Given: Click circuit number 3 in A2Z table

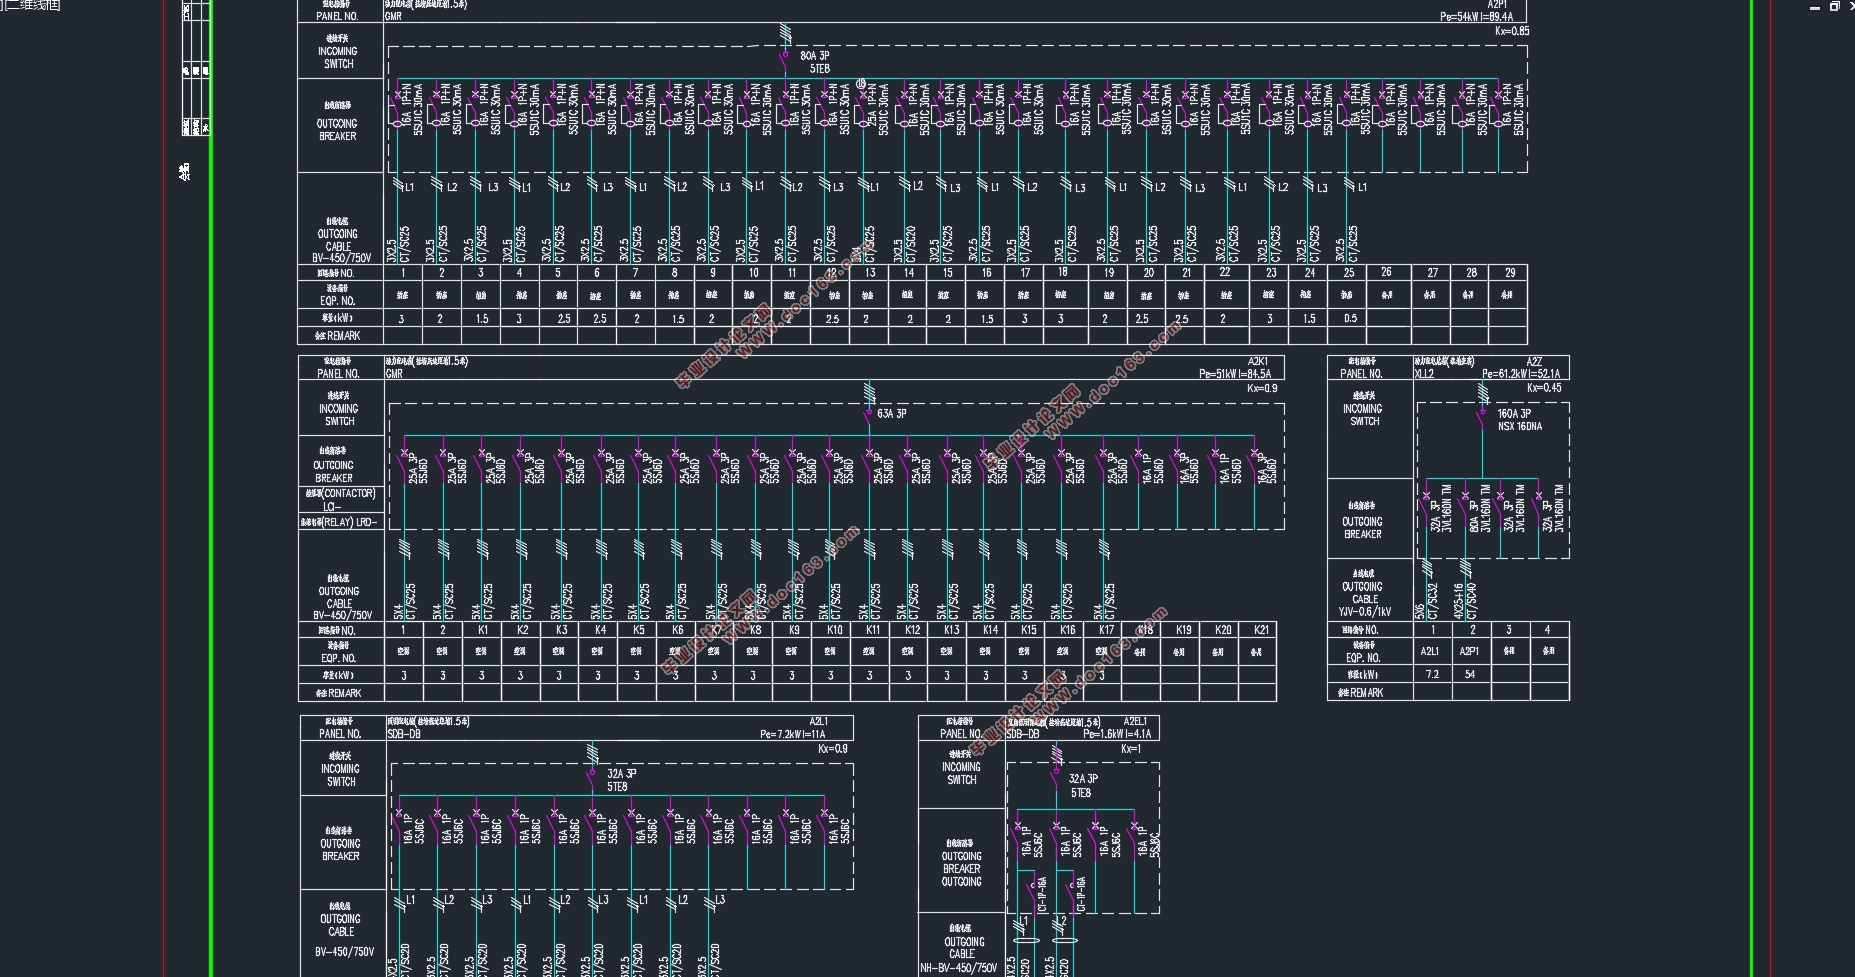Looking at the screenshot, I should (1509, 630).
